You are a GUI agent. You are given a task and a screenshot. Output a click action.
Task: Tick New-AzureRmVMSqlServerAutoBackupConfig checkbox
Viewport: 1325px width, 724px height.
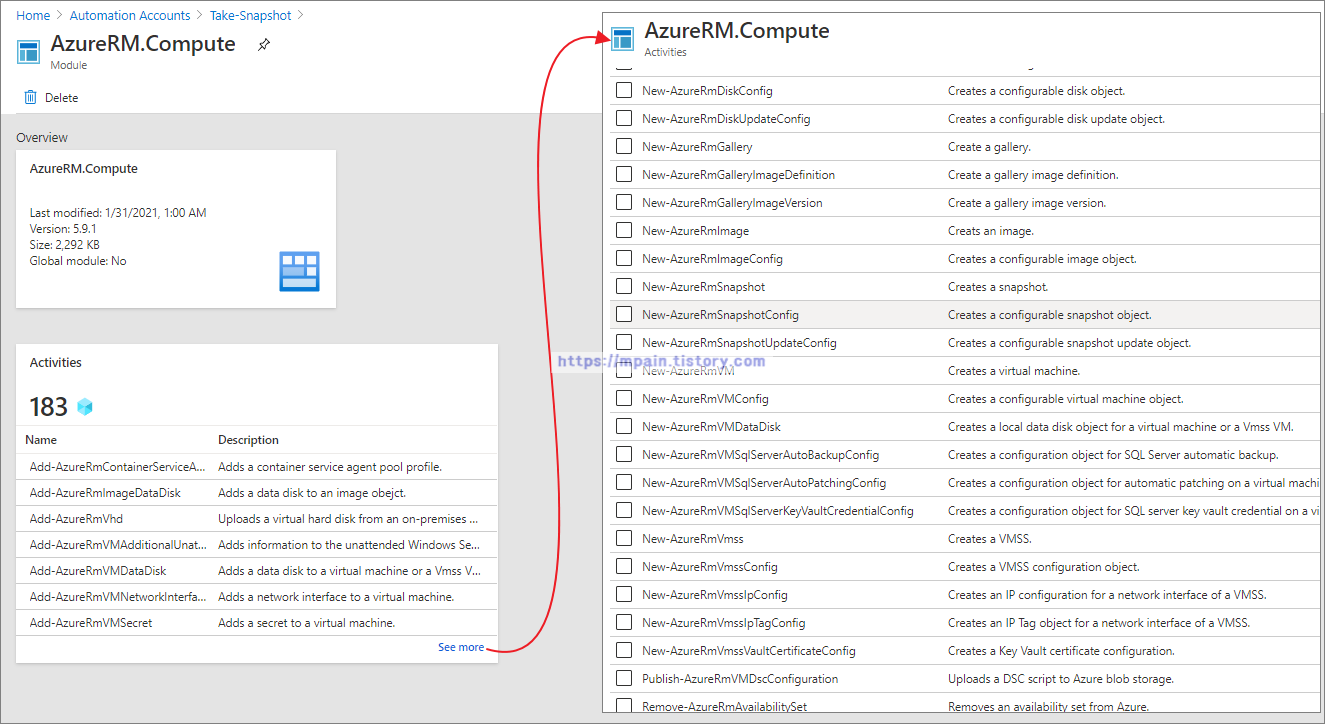click(624, 454)
